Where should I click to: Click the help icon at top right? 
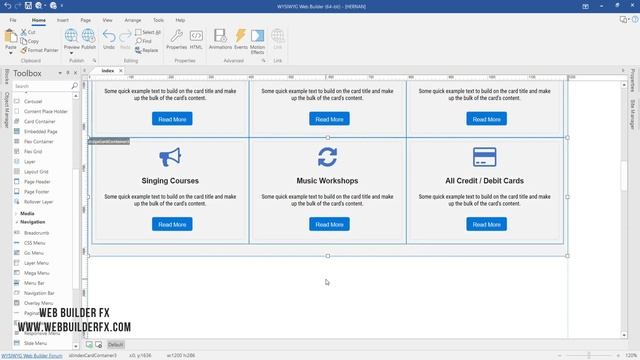coord(635,19)
